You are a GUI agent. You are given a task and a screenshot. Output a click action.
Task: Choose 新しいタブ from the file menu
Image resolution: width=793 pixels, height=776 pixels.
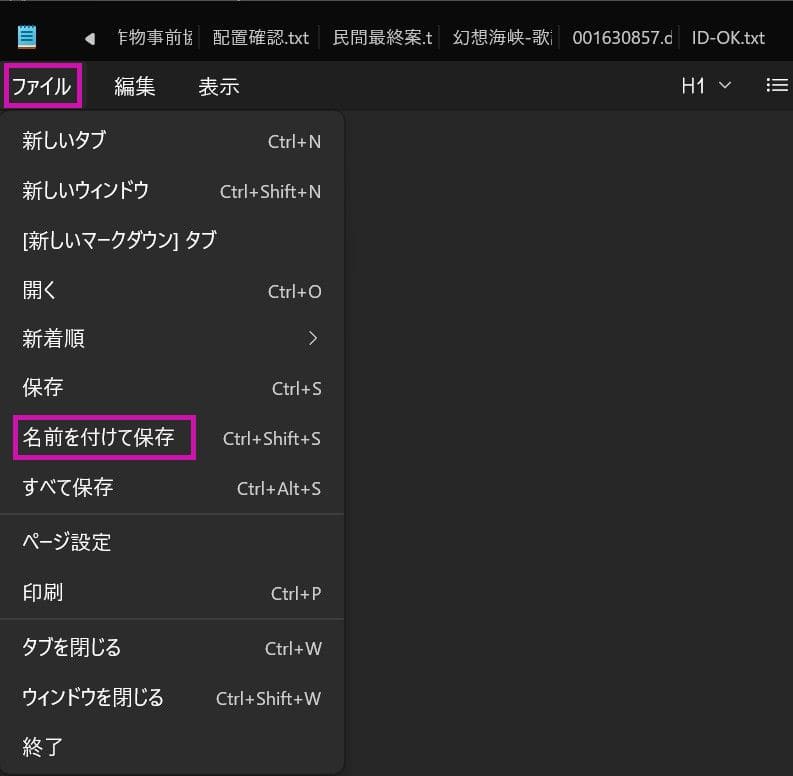click(x=172, y=141)
